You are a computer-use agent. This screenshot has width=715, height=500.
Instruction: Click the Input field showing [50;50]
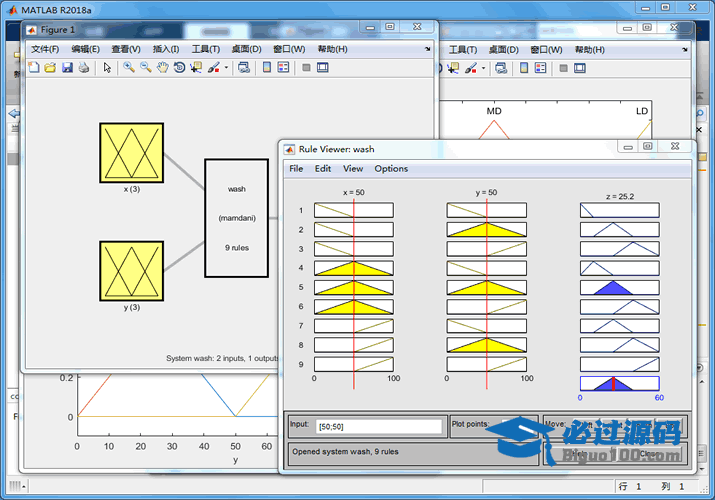coord(379,427)
